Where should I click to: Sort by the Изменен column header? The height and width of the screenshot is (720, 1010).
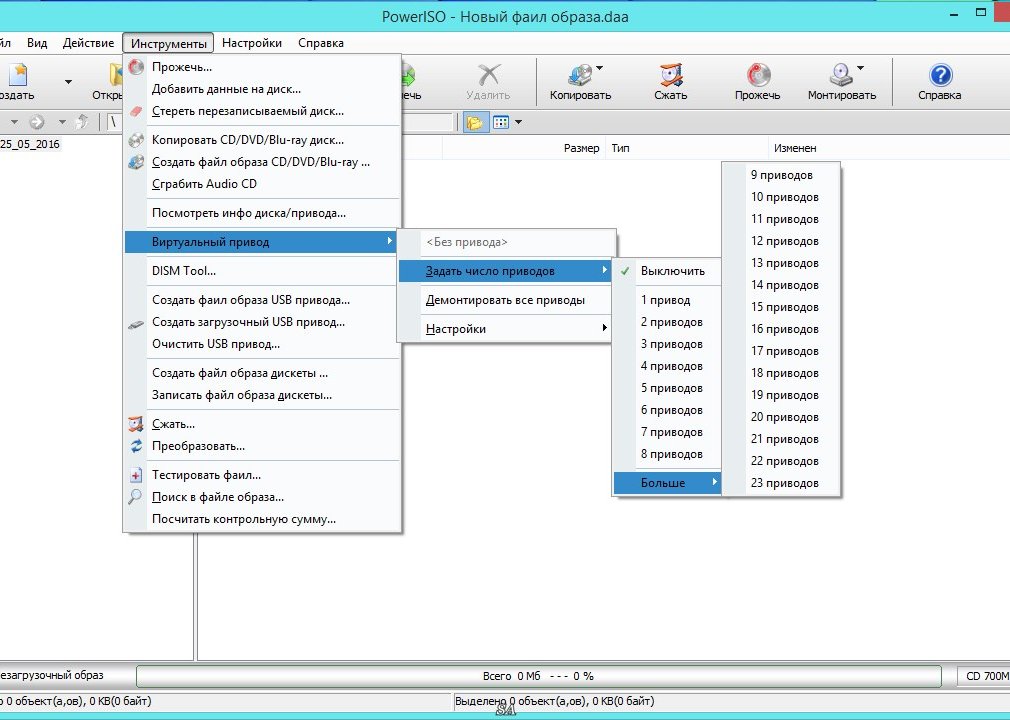point(796,148)
